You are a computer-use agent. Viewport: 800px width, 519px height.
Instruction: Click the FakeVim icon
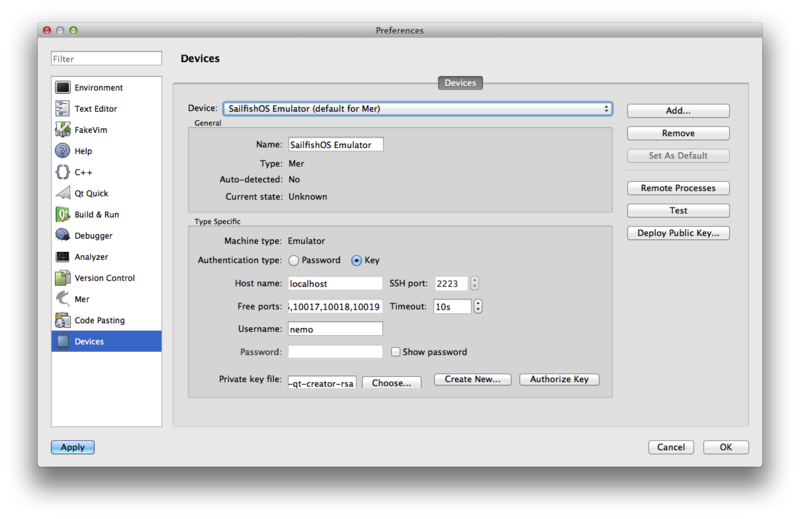point(63,130)
